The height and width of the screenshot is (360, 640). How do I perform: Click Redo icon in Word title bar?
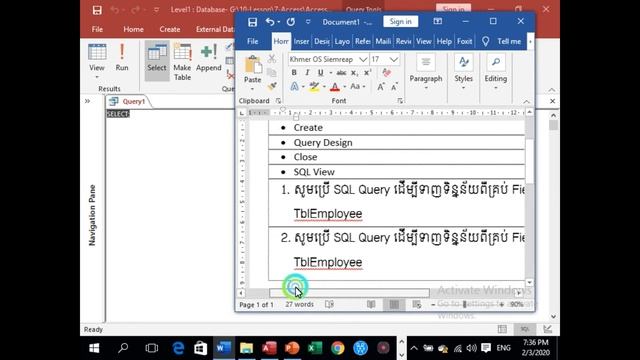291,22
